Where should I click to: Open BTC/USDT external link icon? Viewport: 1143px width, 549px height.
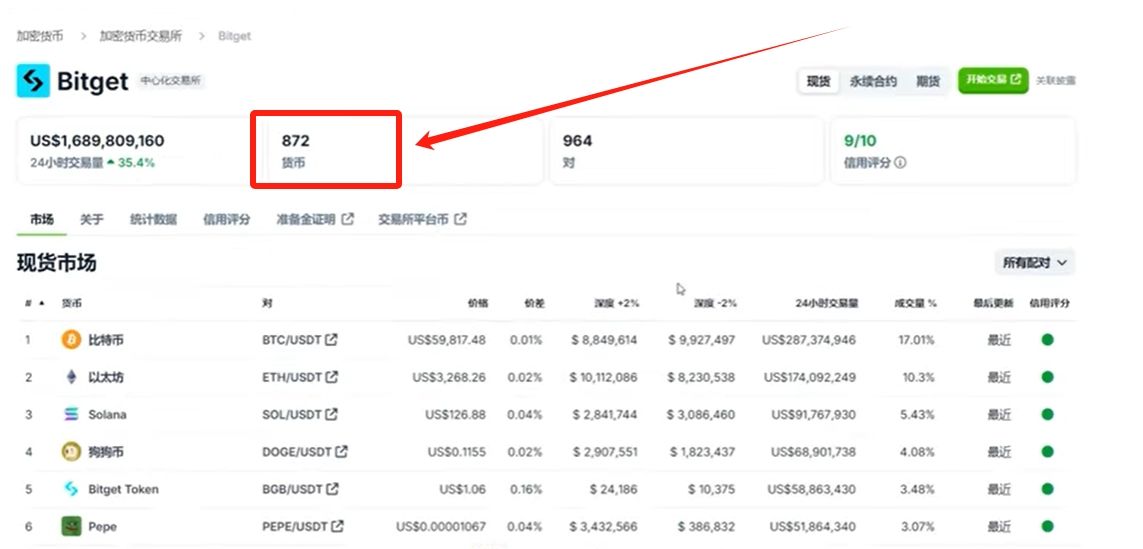[332, 339]
